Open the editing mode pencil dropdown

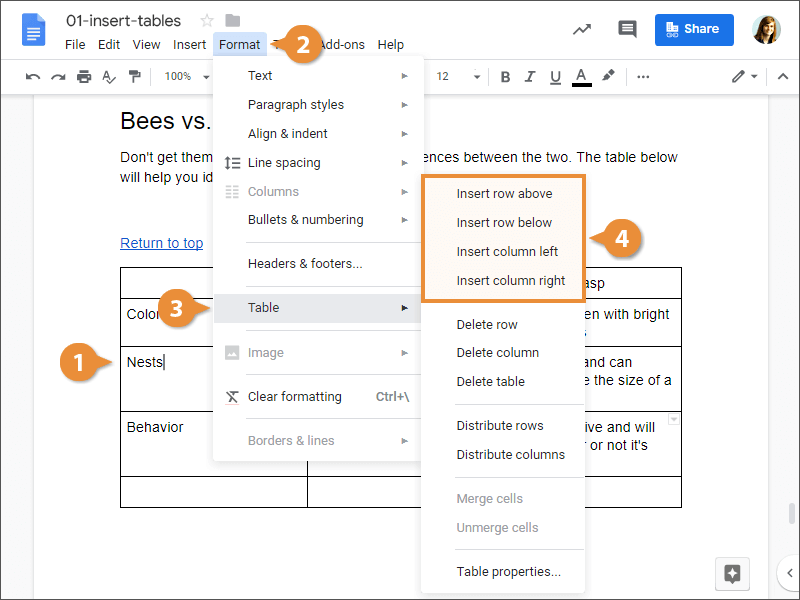point(744,77)
